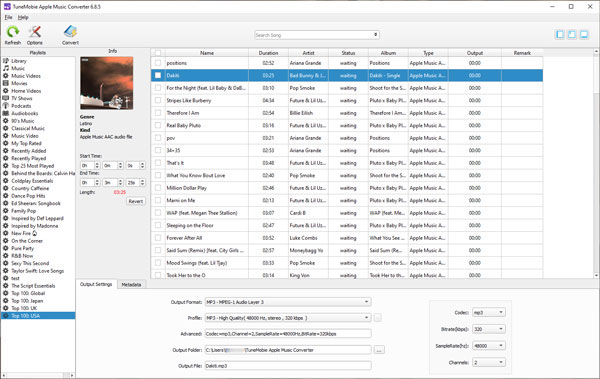The image size is (600, 379).
Task: Open the Output Format dropdown
Action: point(288,302)
